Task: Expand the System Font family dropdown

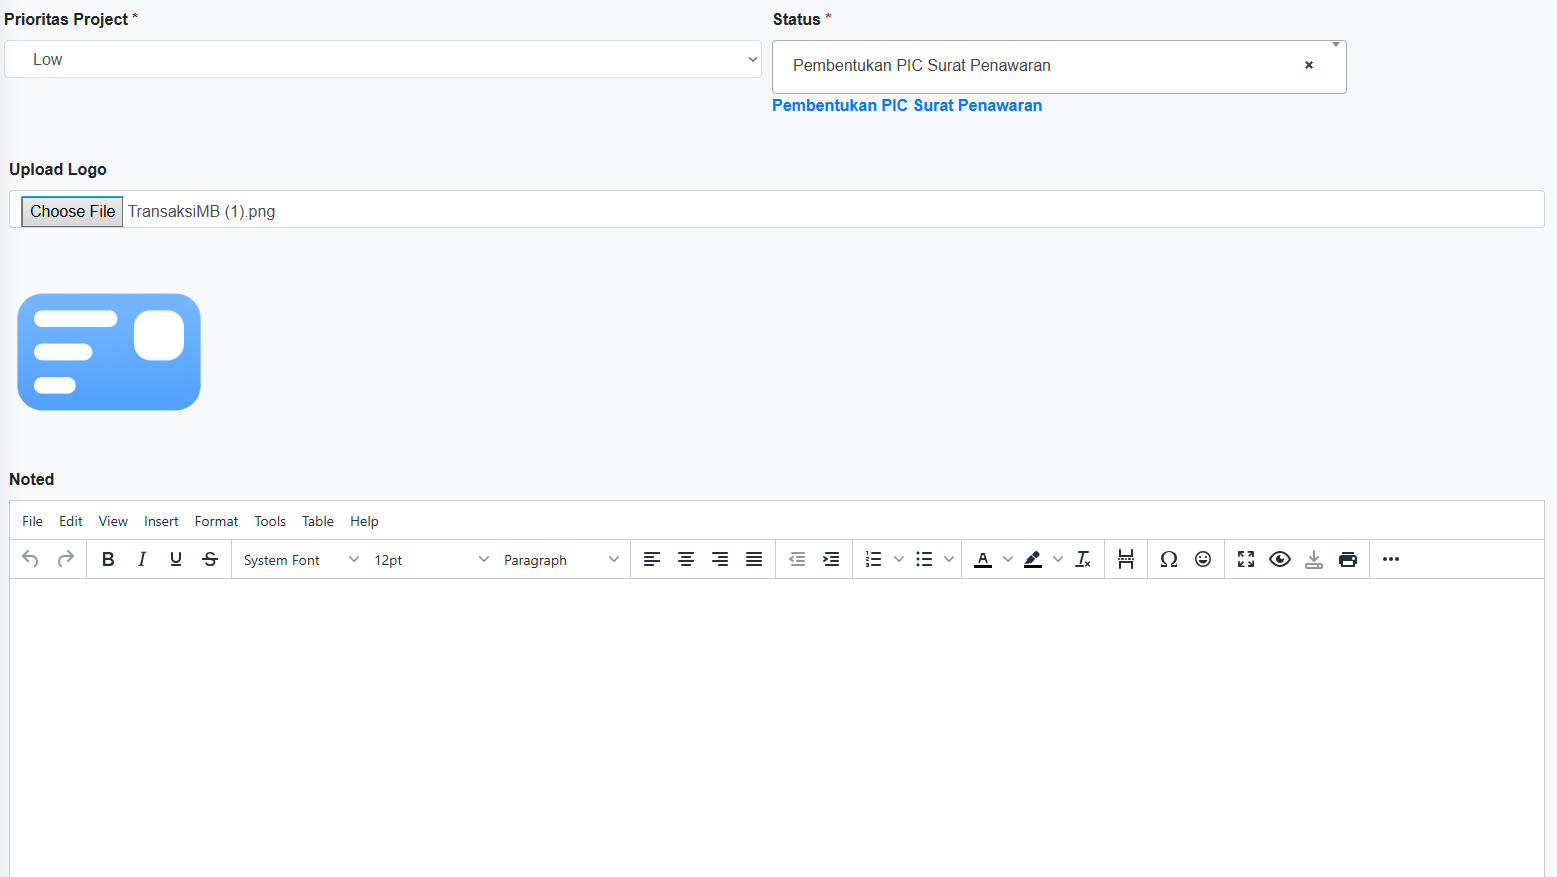Action: tap(300, 560)
